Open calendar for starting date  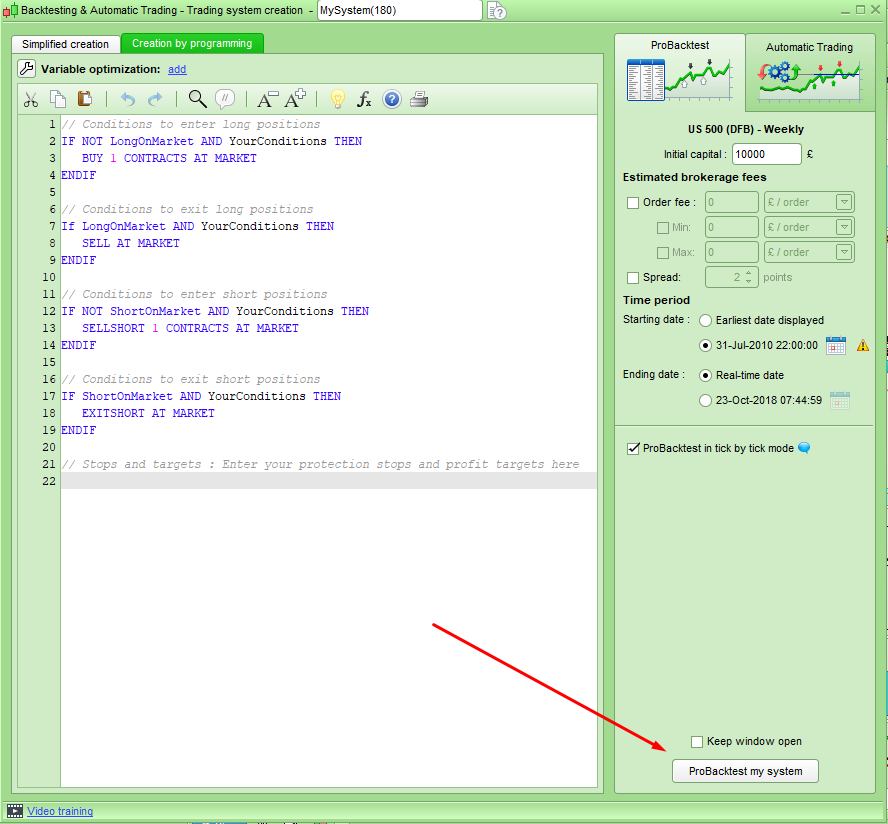point(836,345)
